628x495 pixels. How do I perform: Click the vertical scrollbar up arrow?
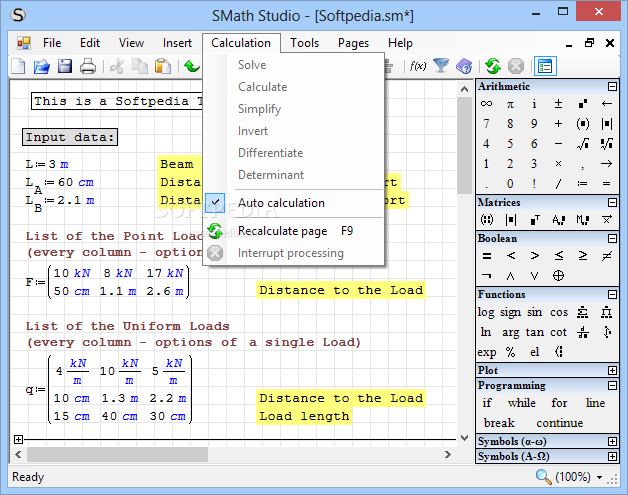(464, 89)
